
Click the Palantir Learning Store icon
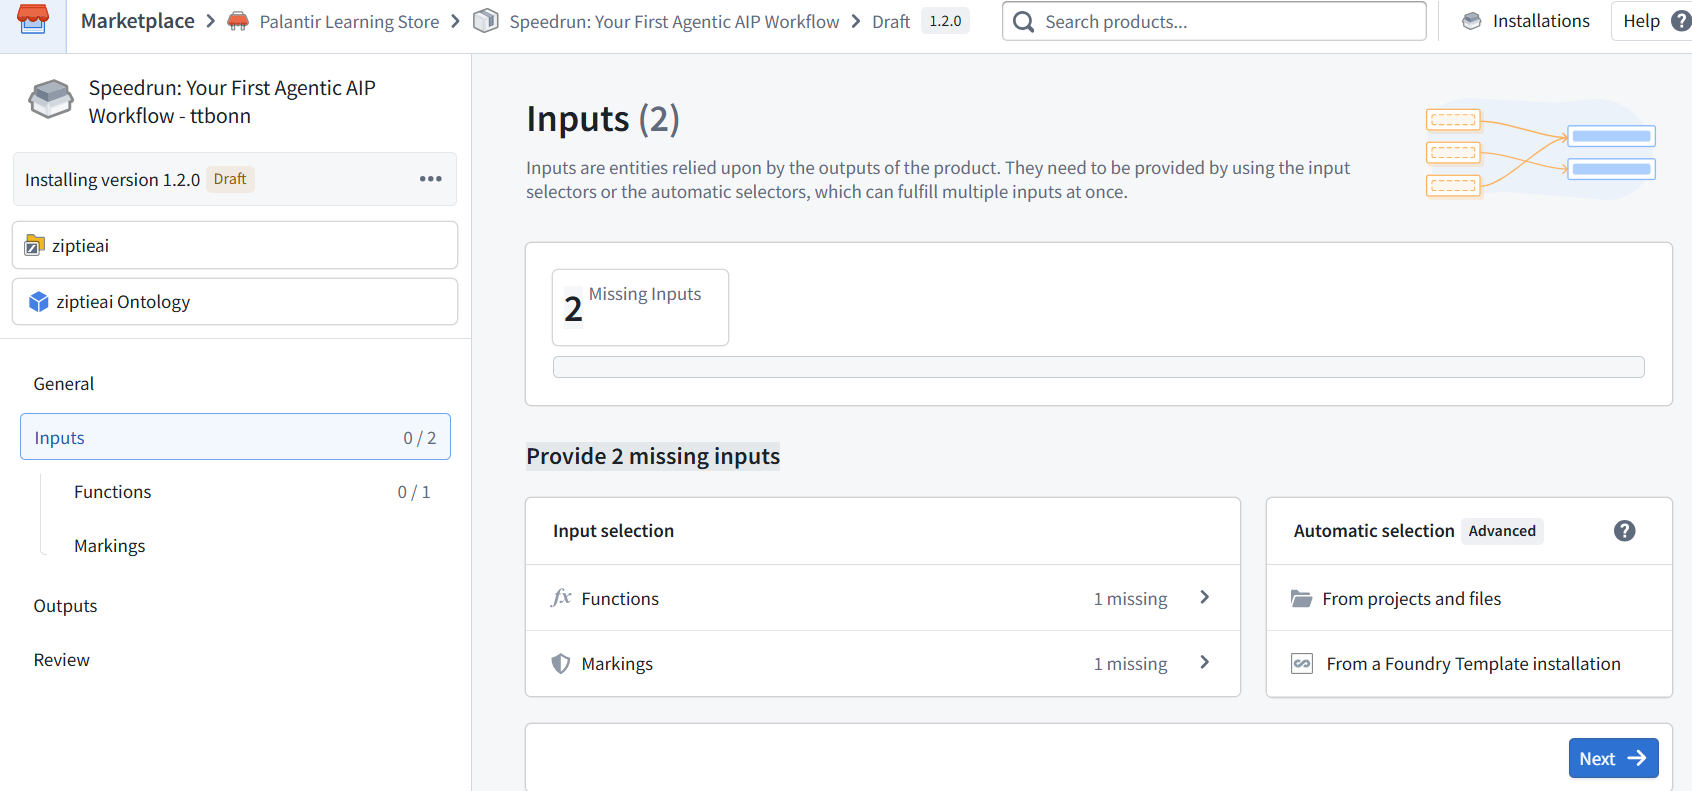click(x=238, y=21)
